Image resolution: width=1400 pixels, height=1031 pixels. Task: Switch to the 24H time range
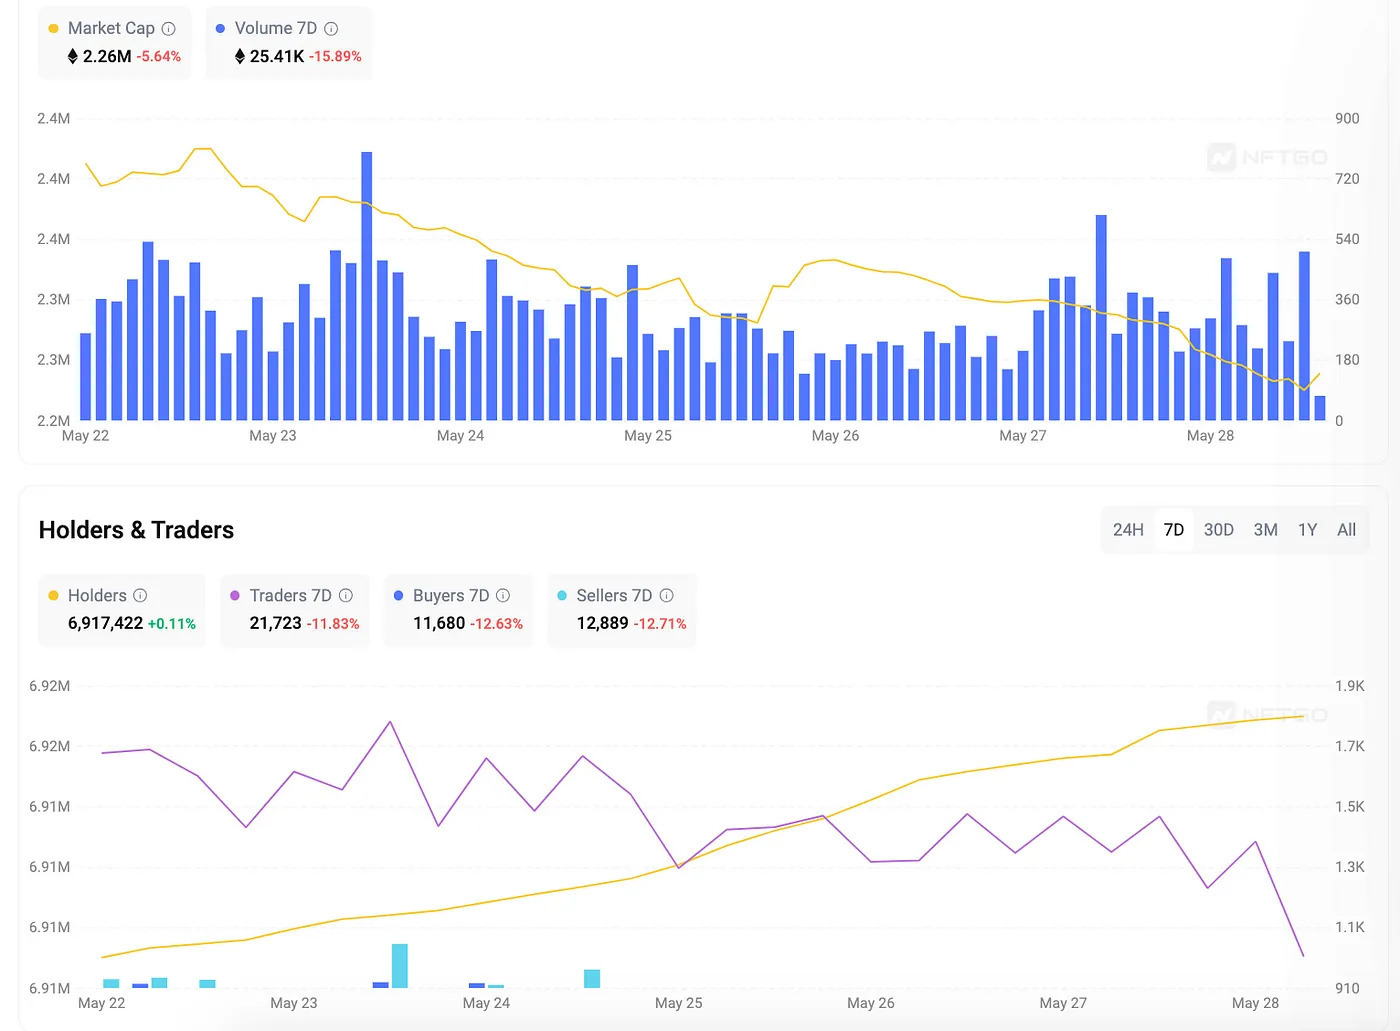[1128, 530]
